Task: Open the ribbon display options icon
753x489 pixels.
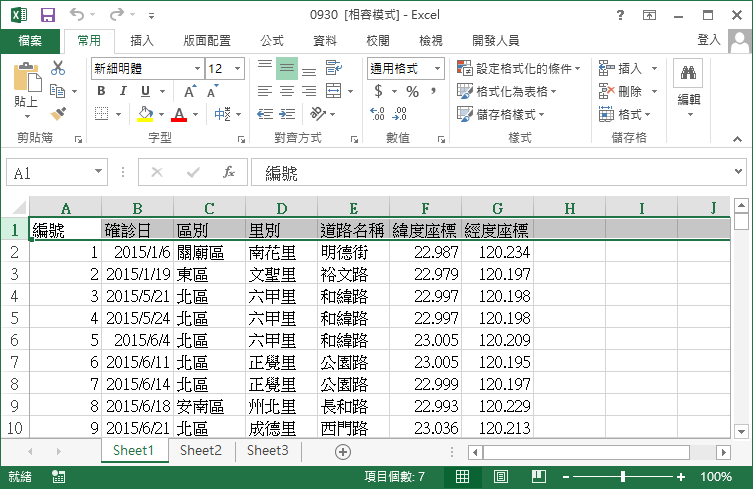Action: coord(649,15)
